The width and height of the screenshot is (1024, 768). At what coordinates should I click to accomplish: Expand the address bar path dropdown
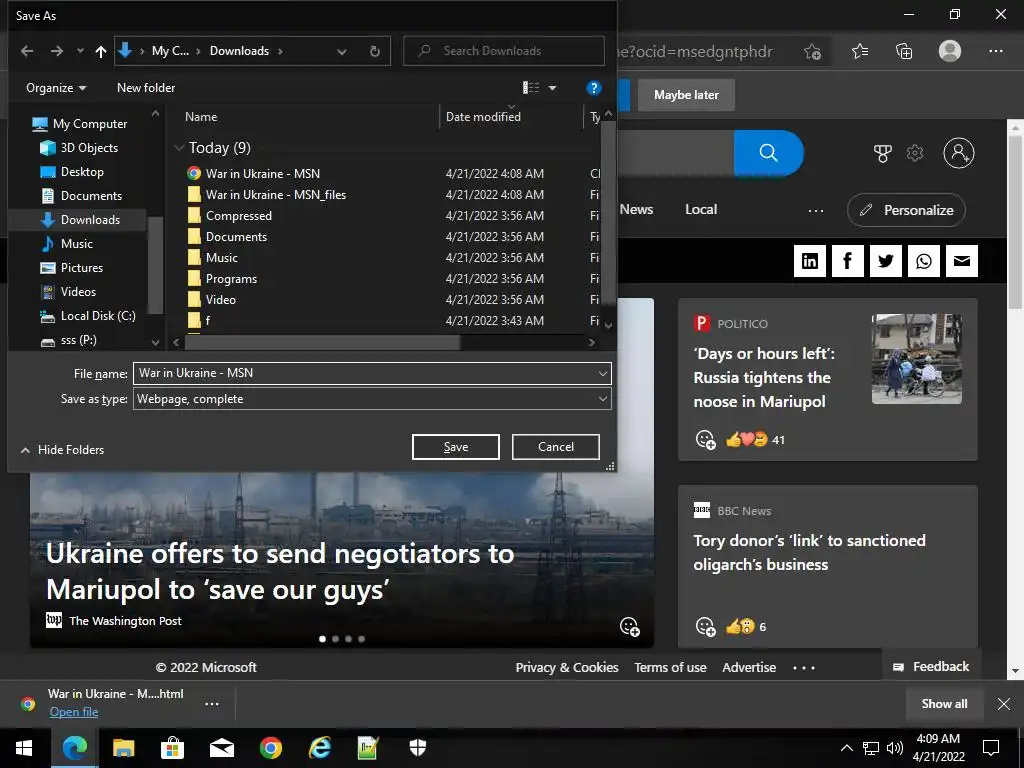(x=342, y=52)
